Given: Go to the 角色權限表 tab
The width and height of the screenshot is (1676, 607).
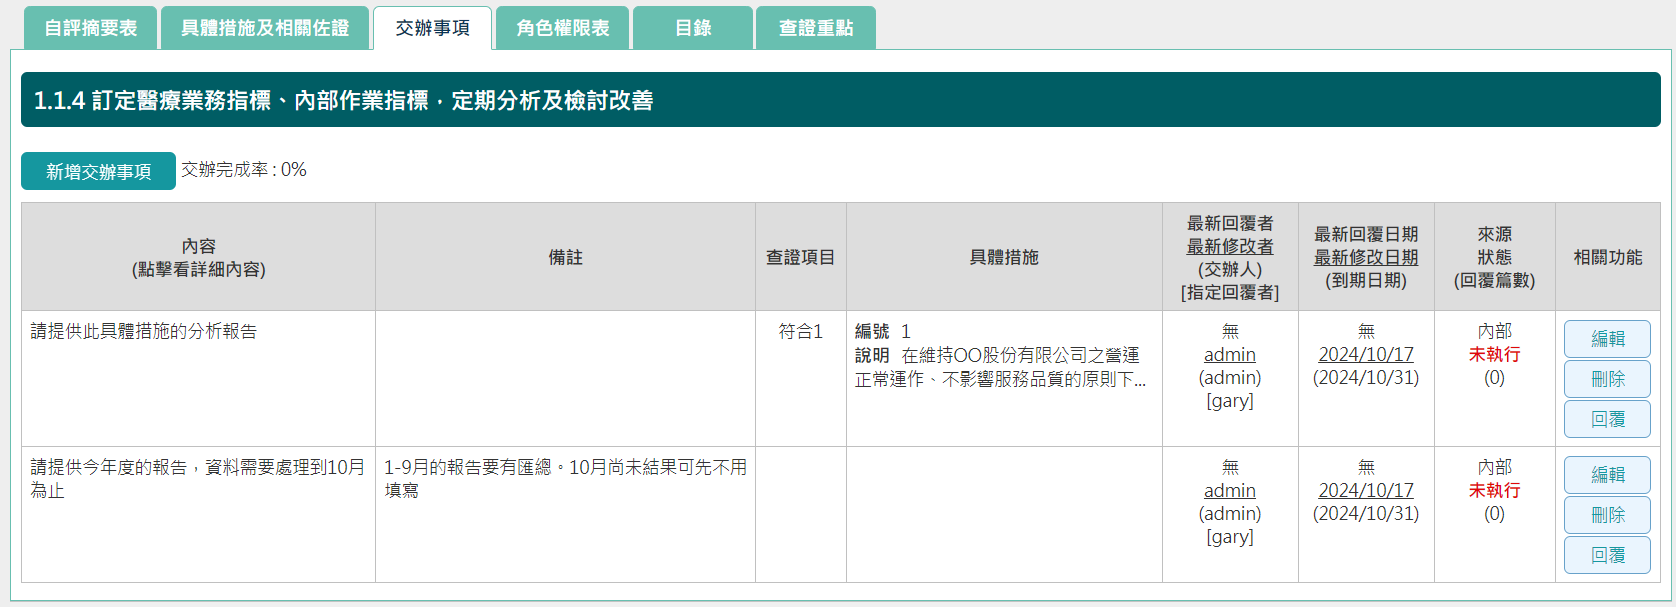Looking at the screenshot, I should pos(563,28).
